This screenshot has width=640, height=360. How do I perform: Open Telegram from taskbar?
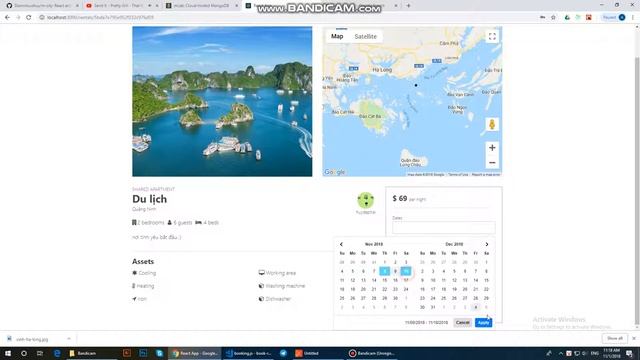(x=283, y=353)
